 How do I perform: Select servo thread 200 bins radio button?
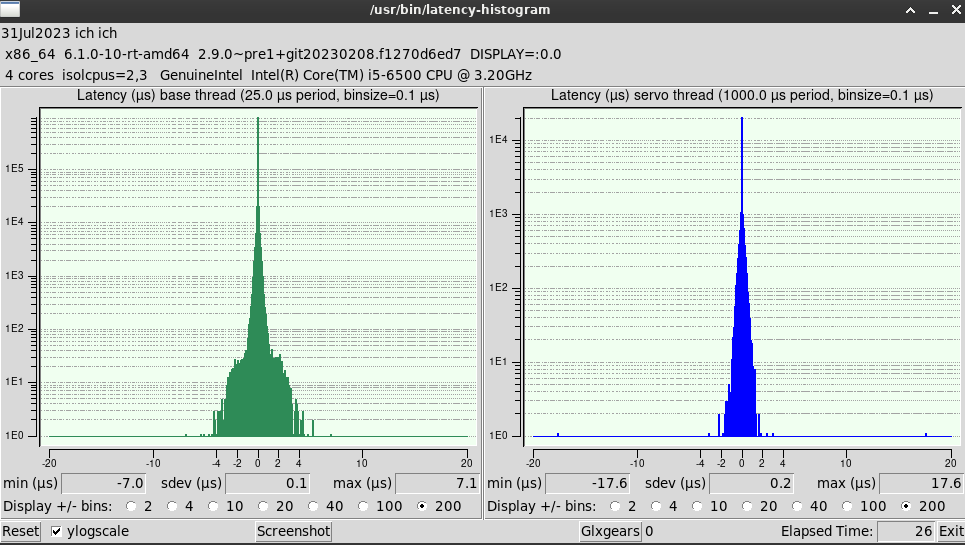906,506
